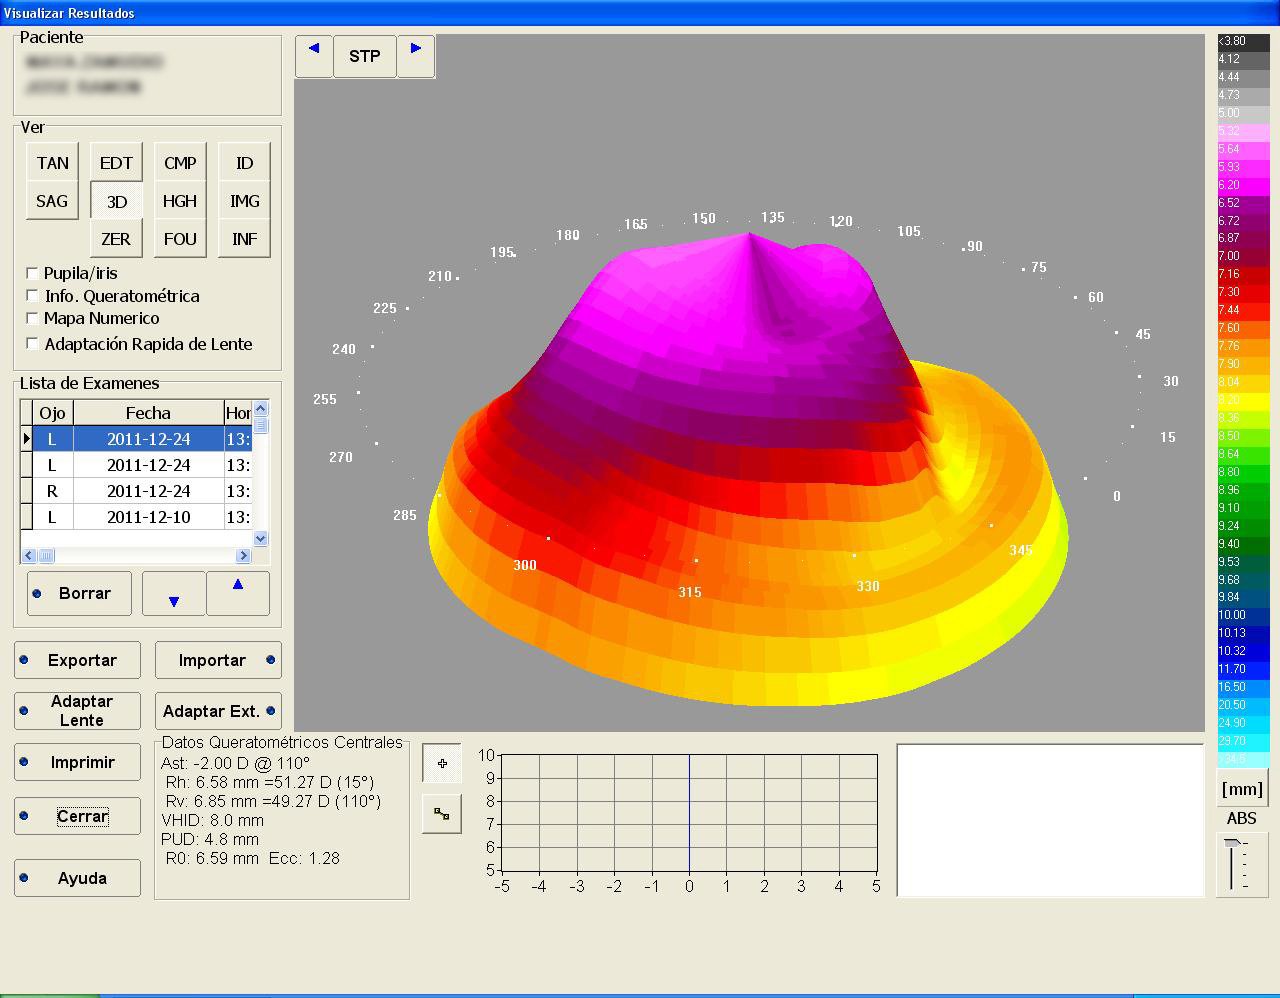Screen dimensions: 1280x998
Task: Click exam list scrollbar up arrow
Action: click(x=261, y=408)
